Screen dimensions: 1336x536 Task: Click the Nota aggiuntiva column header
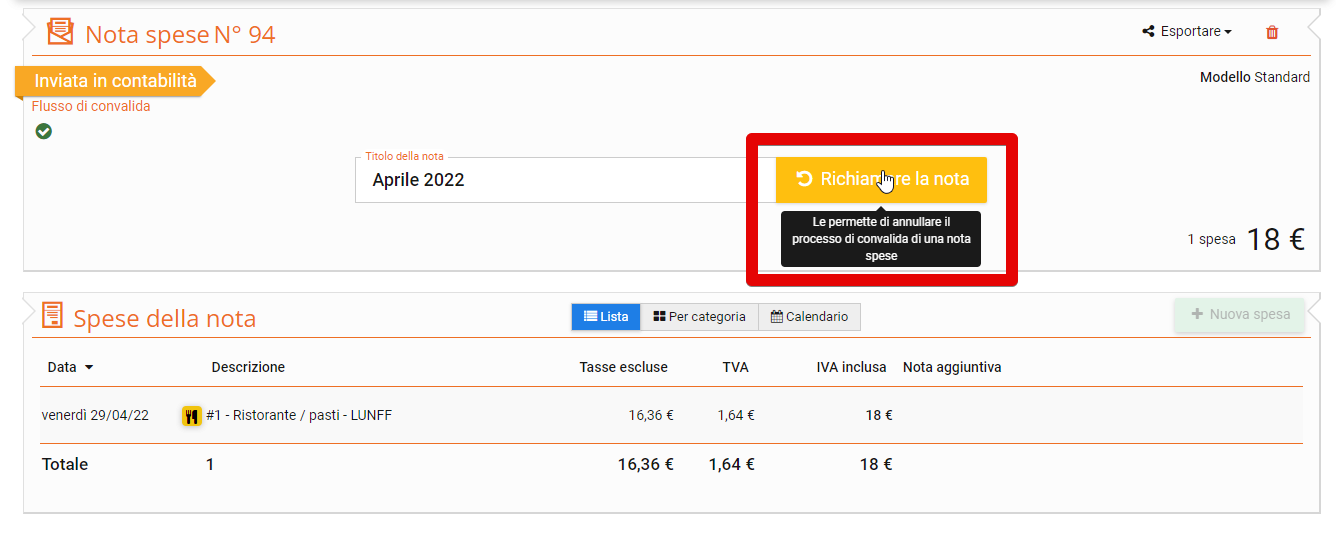(952, 367)
